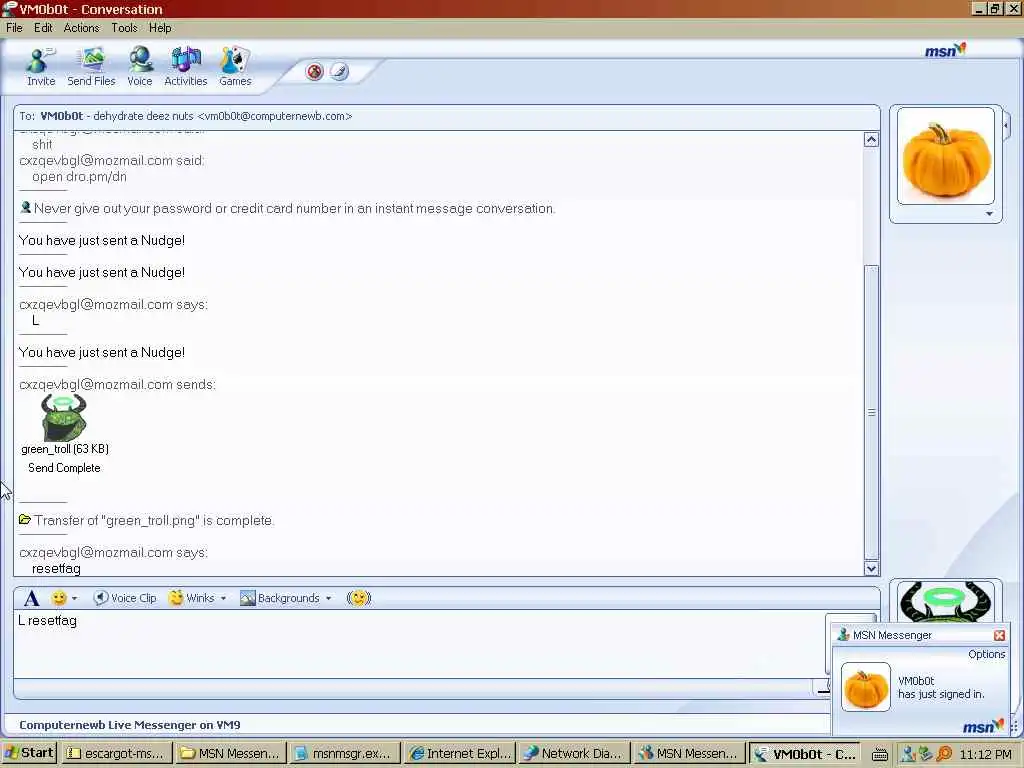Click the MSN Messenger tray icon
Screen dimensions: 1024x768
tap(908, 754)
